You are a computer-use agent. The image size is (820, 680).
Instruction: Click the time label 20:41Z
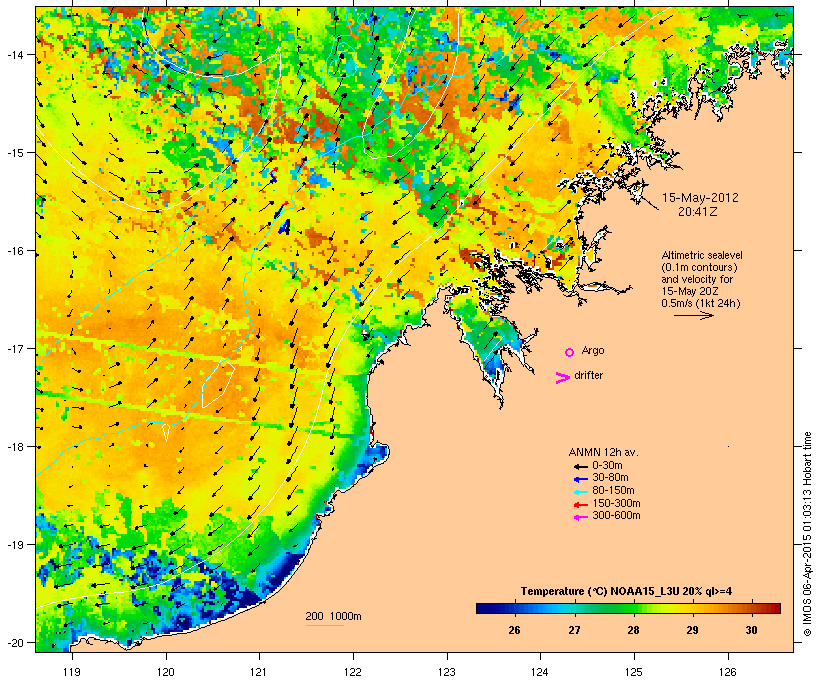pos(698,212)
